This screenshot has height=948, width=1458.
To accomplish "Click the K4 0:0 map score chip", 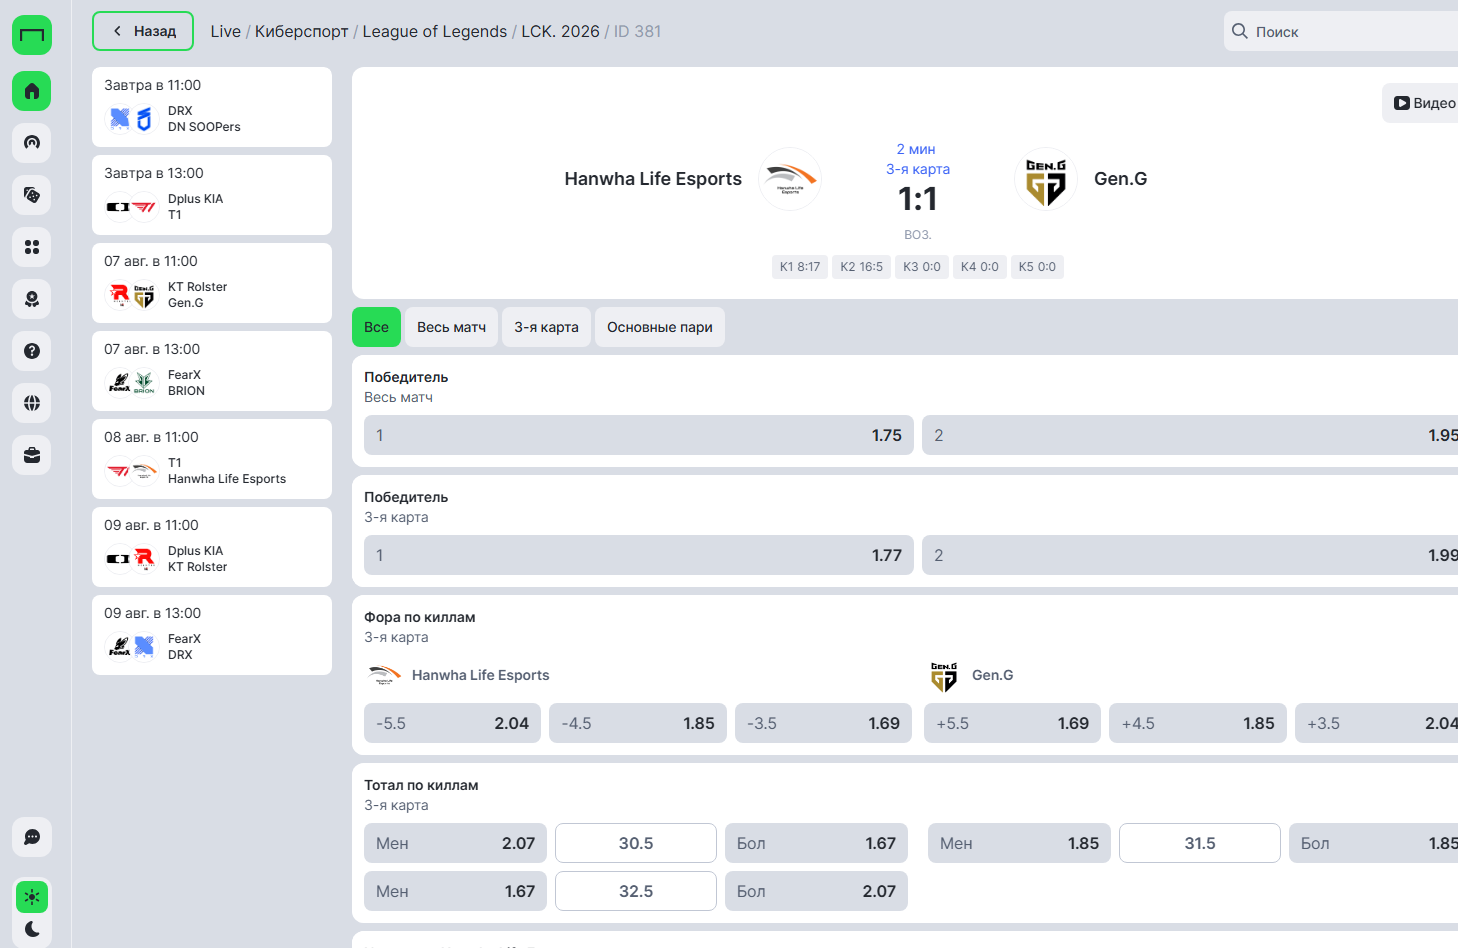I will coord(980,267).
